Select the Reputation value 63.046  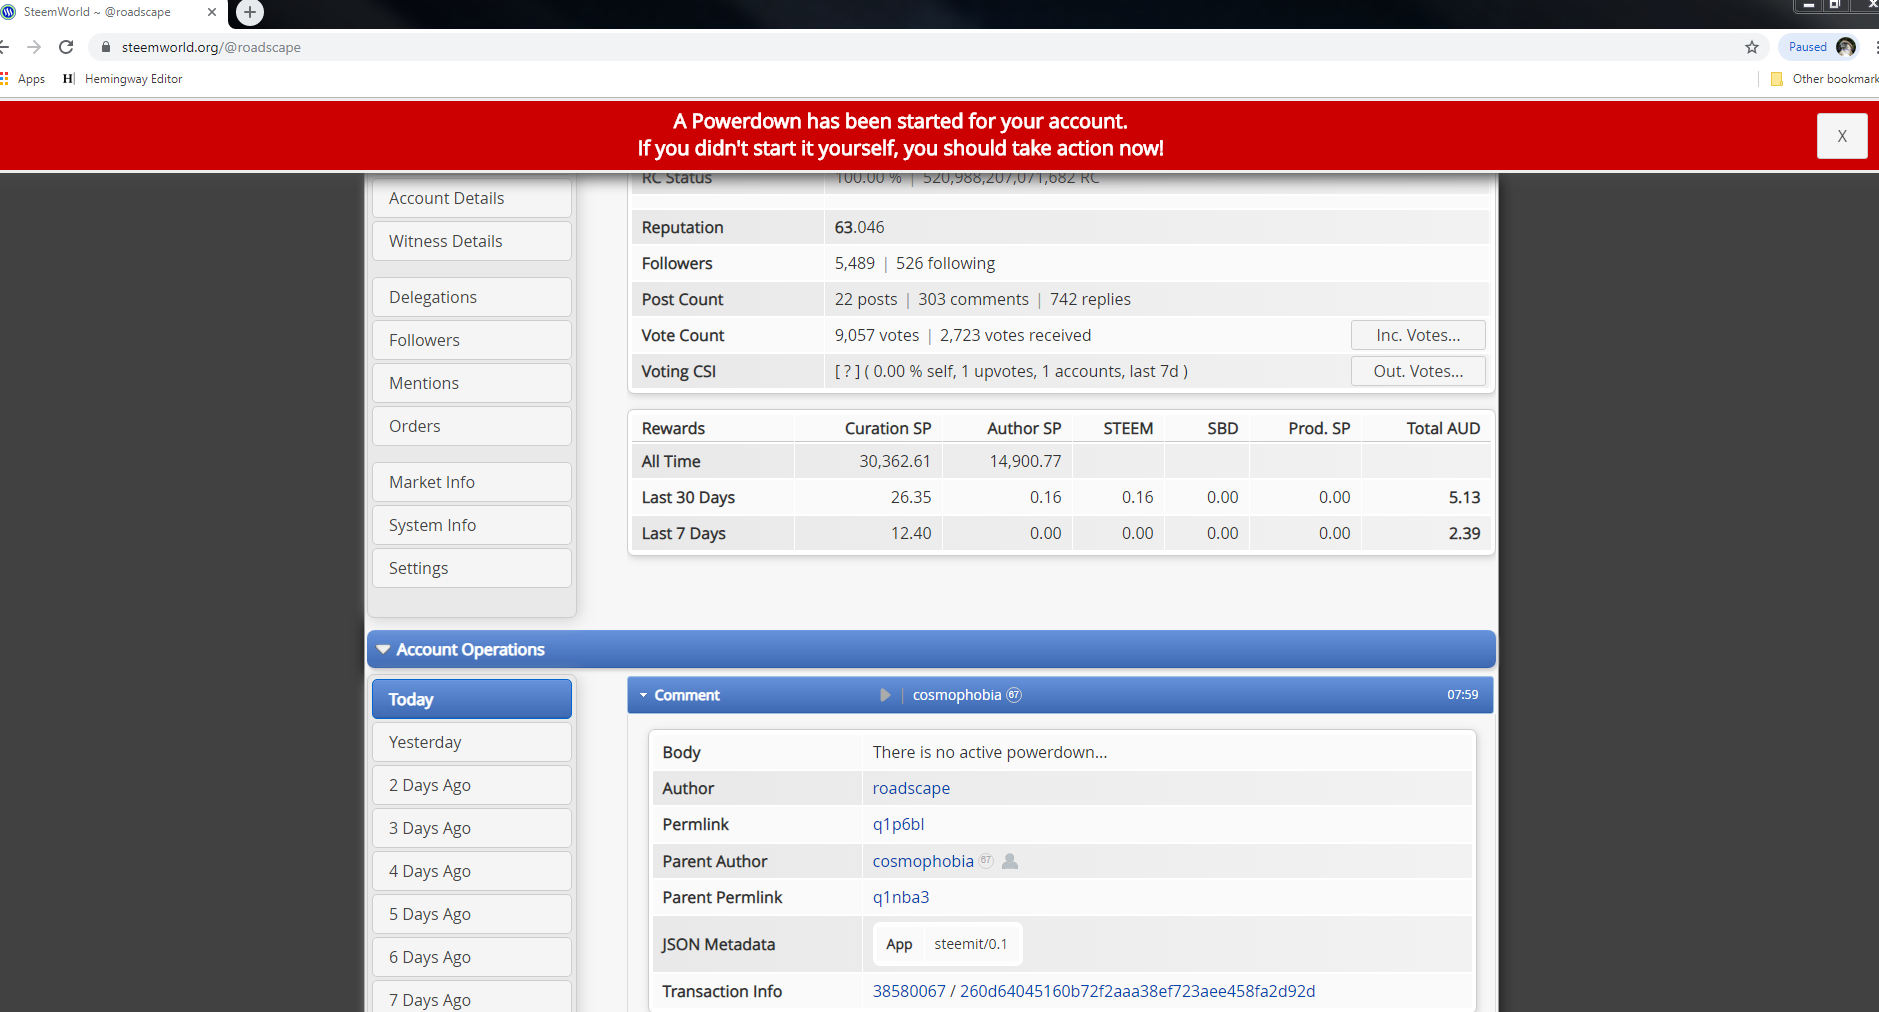click(860, 227)
